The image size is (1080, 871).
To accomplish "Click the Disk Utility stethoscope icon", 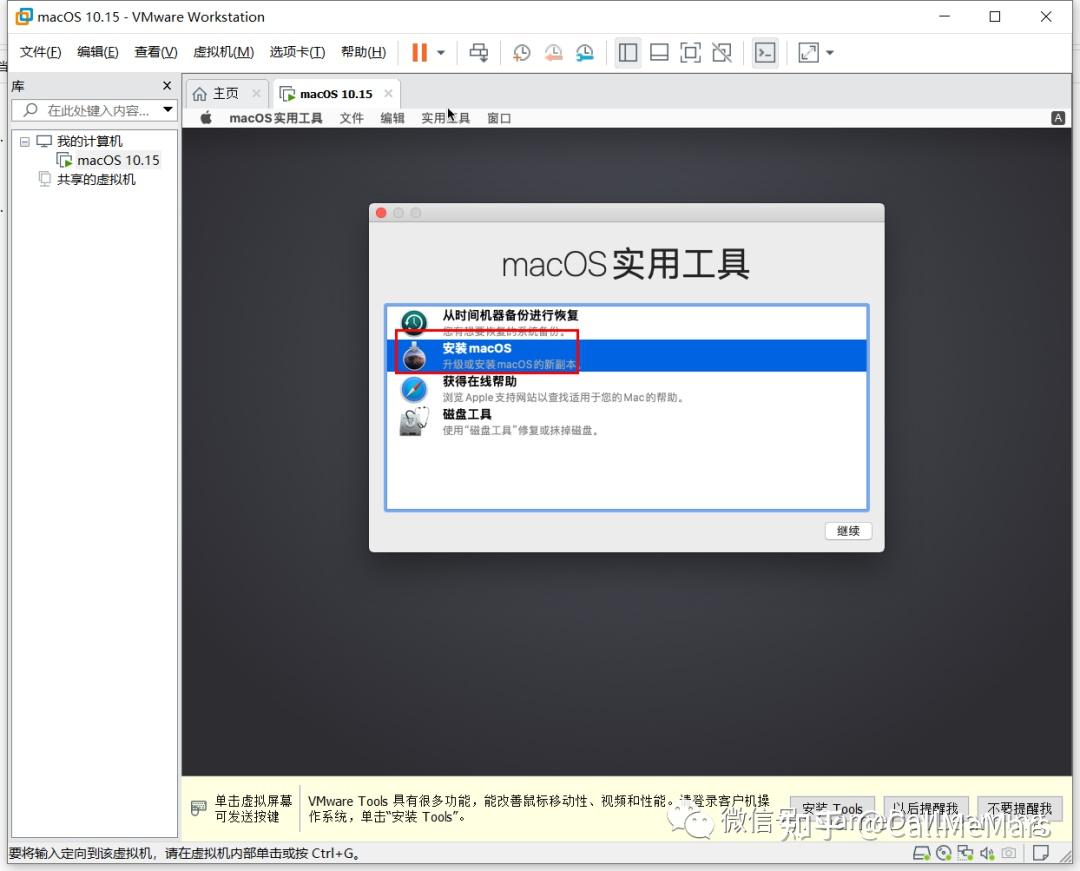I will 414,421.
